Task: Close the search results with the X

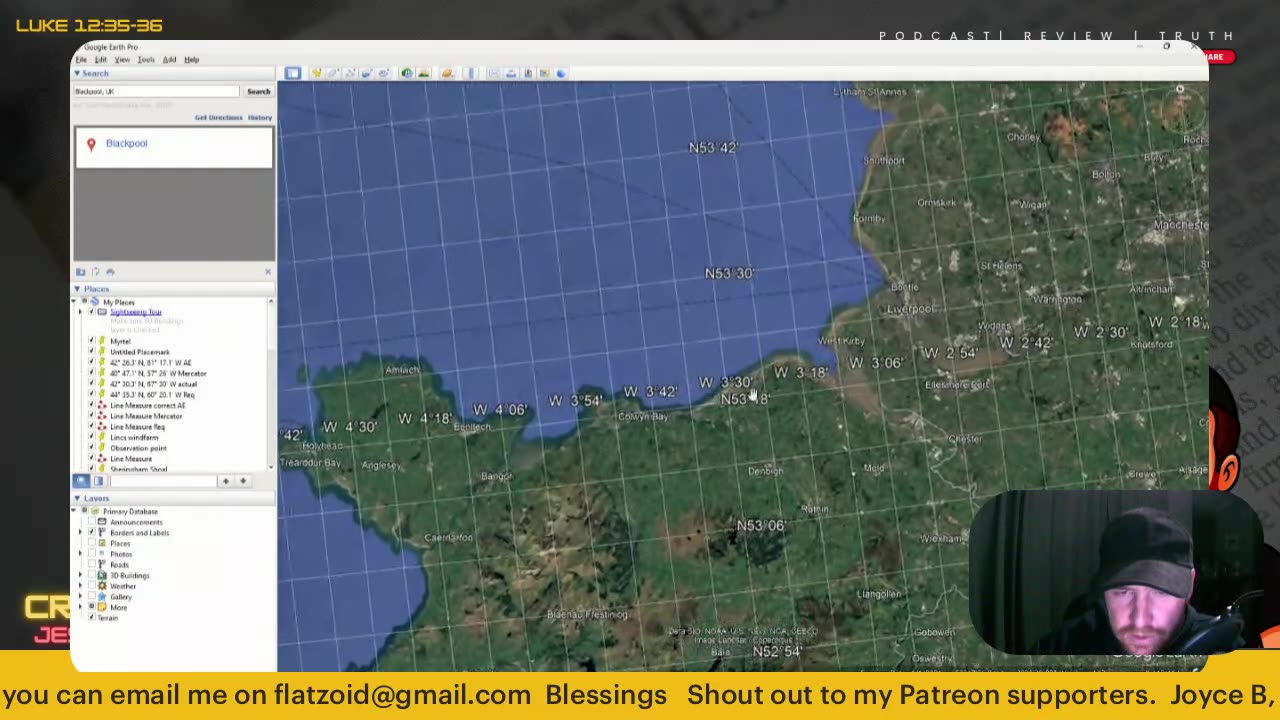Action: pyautogui.click(x=267, y=272)
